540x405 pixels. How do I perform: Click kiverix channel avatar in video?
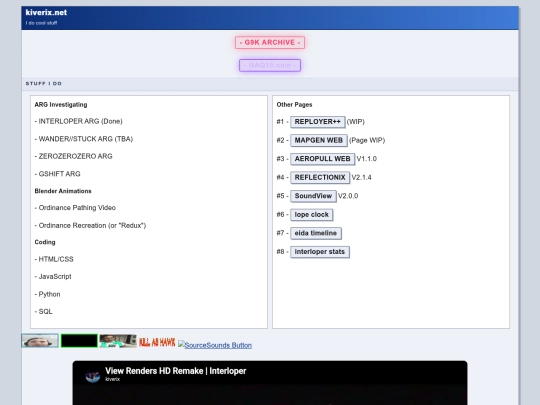93,376
